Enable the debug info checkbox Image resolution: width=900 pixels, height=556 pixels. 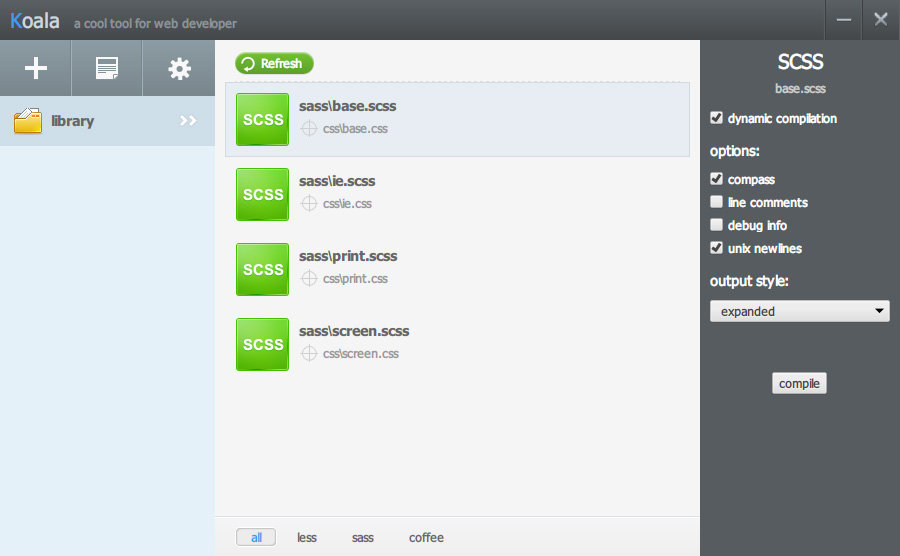pos(716,225)
